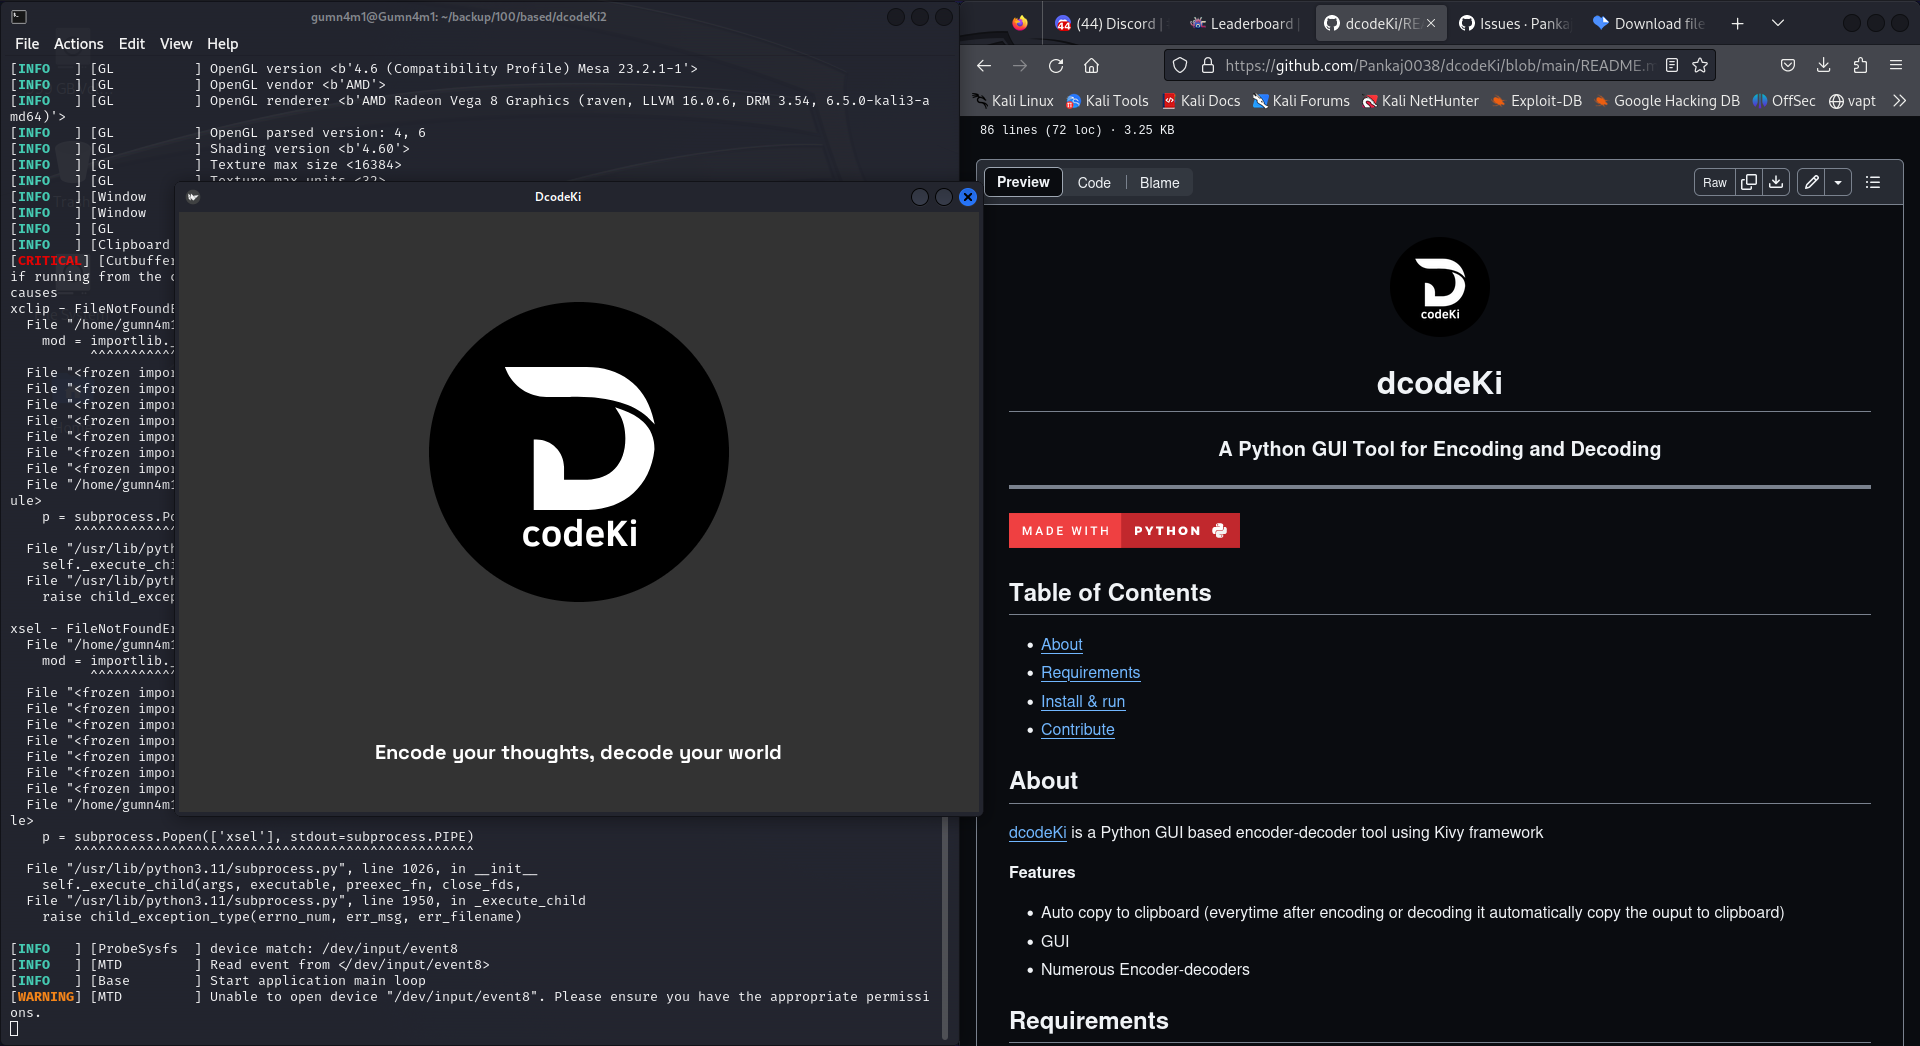The height and width of the screenshot is (1046, 1920).
Task: Open tracking protection shield icon
Action: (1180, 66)
